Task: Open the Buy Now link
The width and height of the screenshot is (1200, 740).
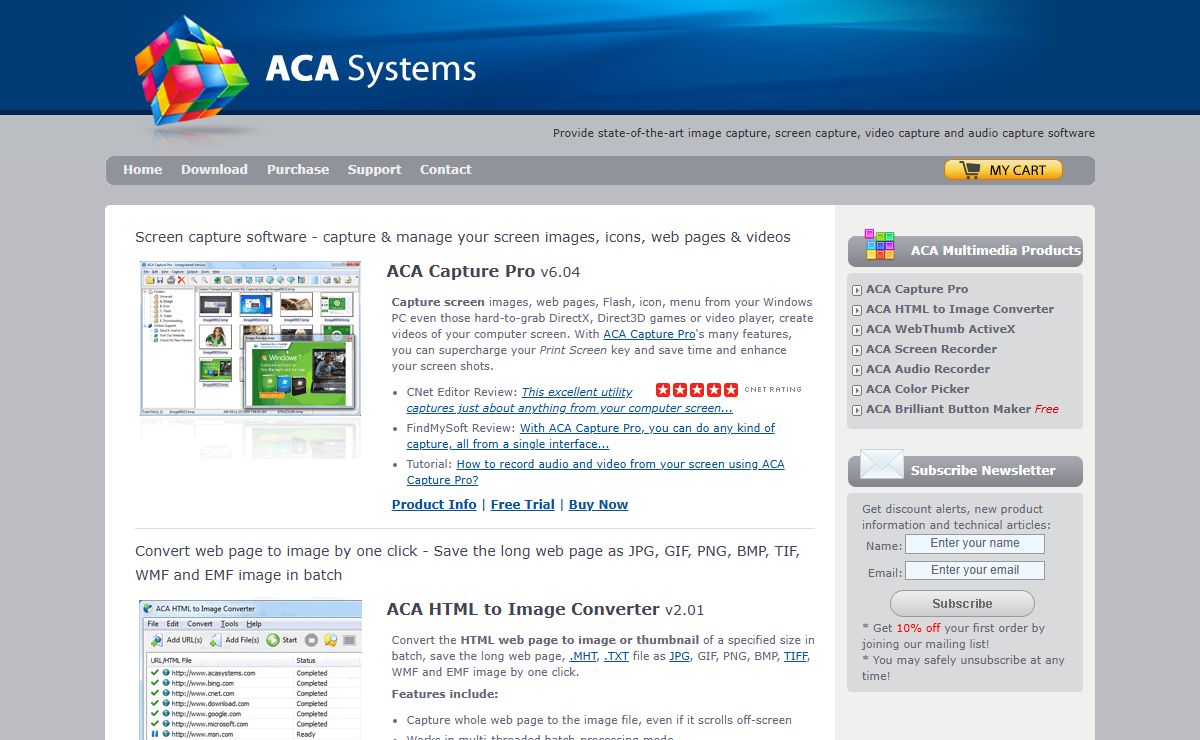Action: coord(598,505)
